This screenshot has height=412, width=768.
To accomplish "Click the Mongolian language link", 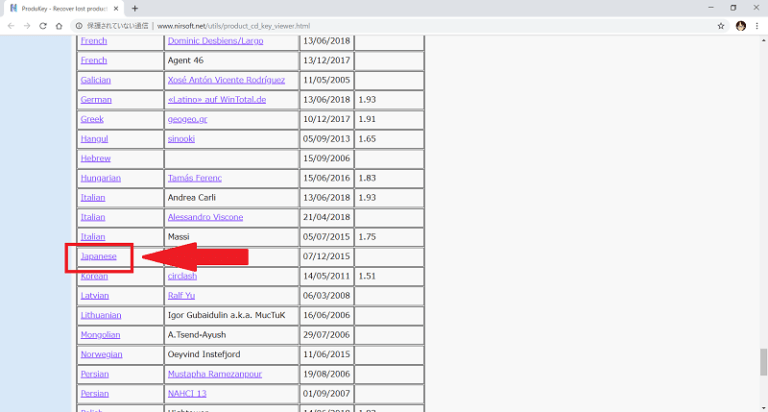I will 100,334.
